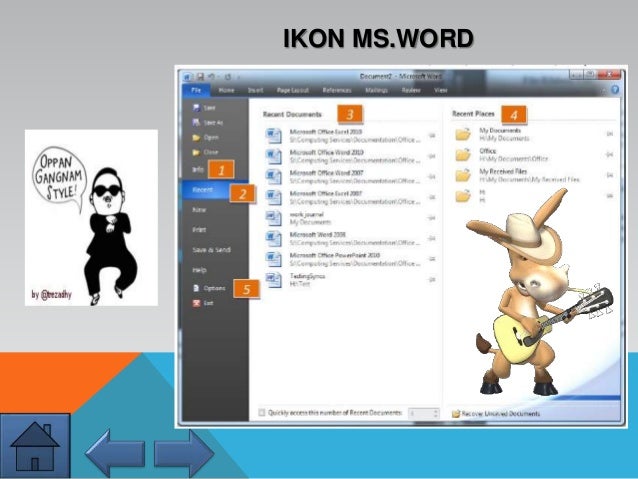Click Recover Unsaved Documents text
The width and height of the screenshot is (638, 479).
tap(500, 413)
